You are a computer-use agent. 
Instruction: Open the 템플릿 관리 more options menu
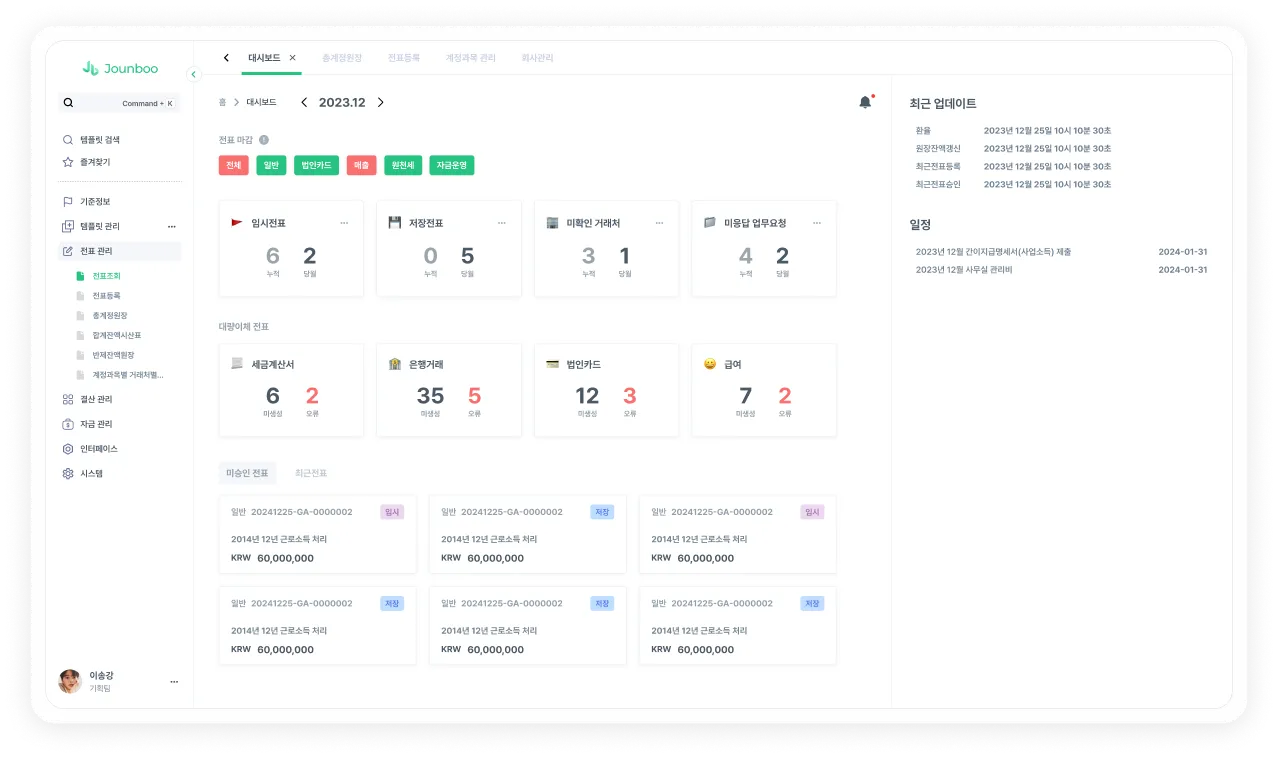[x=171, y=226]
